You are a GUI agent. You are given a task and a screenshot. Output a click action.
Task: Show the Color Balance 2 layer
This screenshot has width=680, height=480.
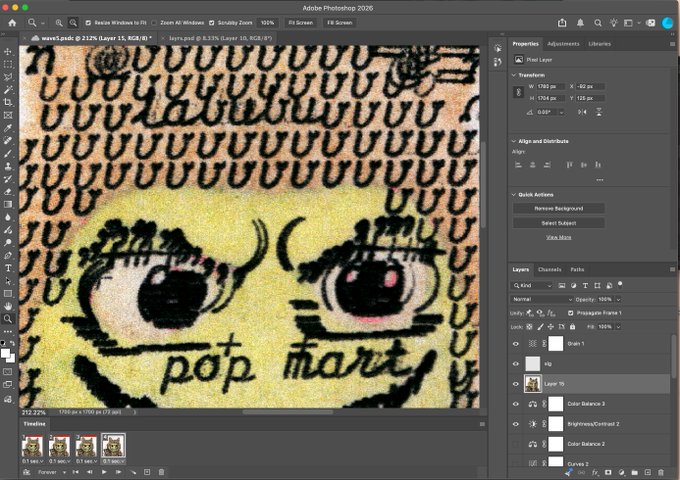(516, 444)
